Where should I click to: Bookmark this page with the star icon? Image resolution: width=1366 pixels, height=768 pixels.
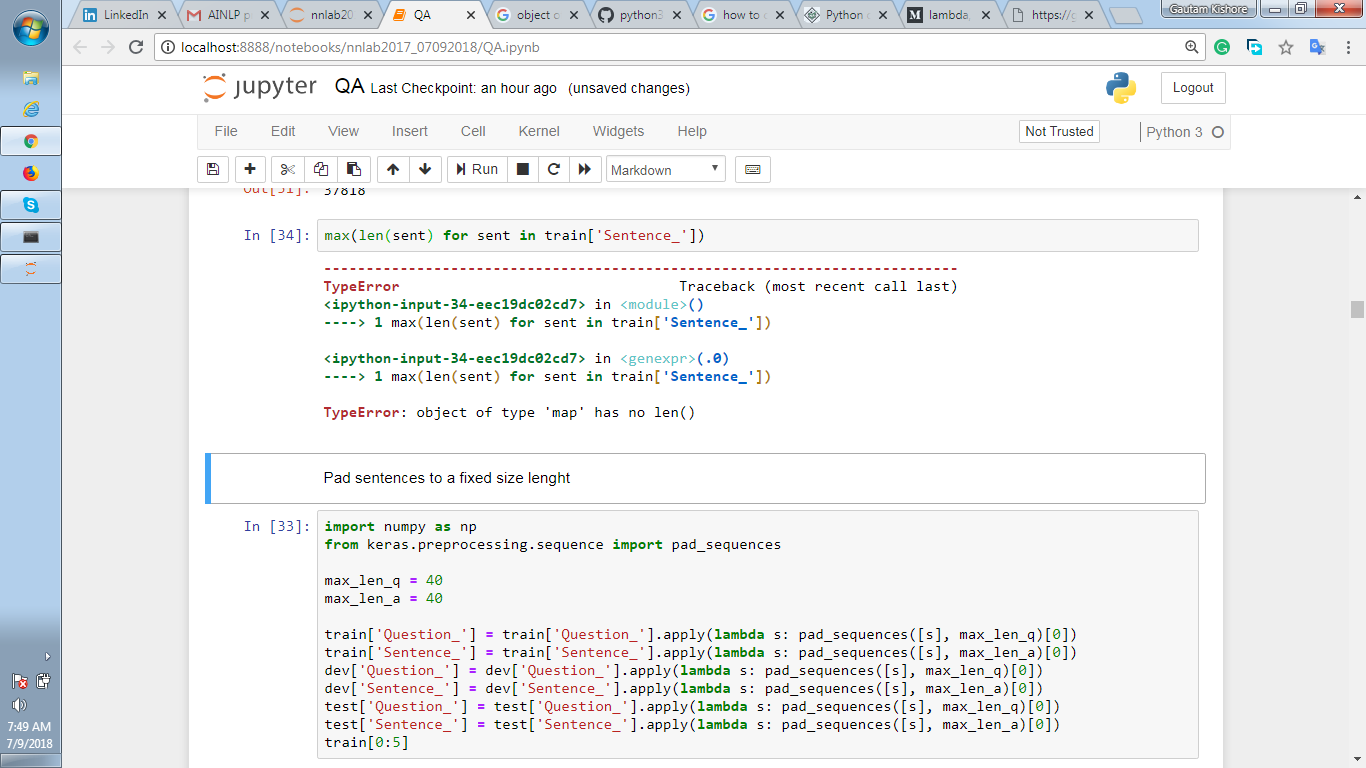tap(1286, 47)
